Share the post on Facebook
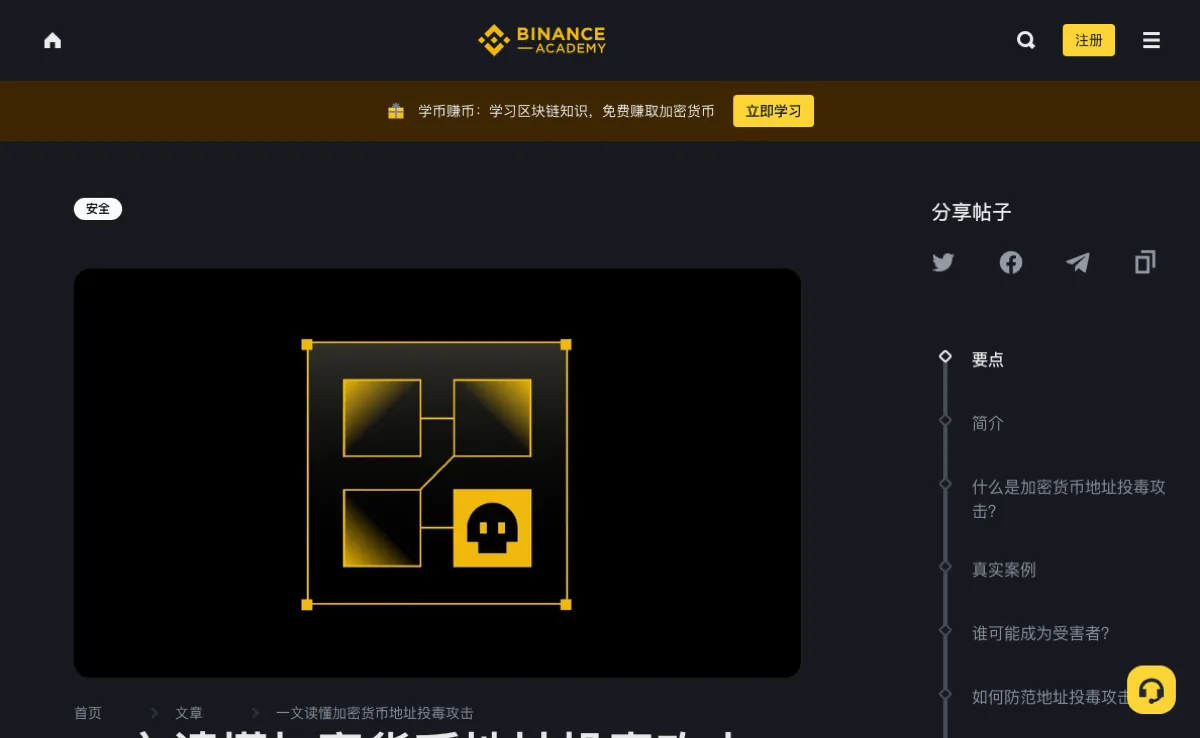 coord(1011,262)
